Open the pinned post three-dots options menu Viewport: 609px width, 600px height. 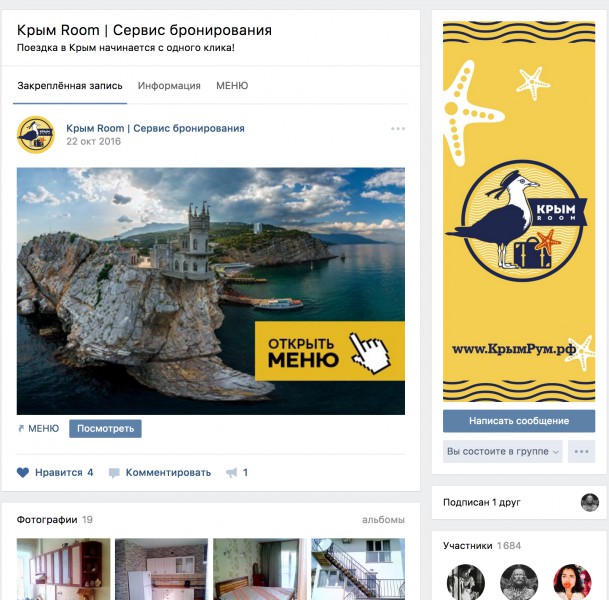[398, 129]
